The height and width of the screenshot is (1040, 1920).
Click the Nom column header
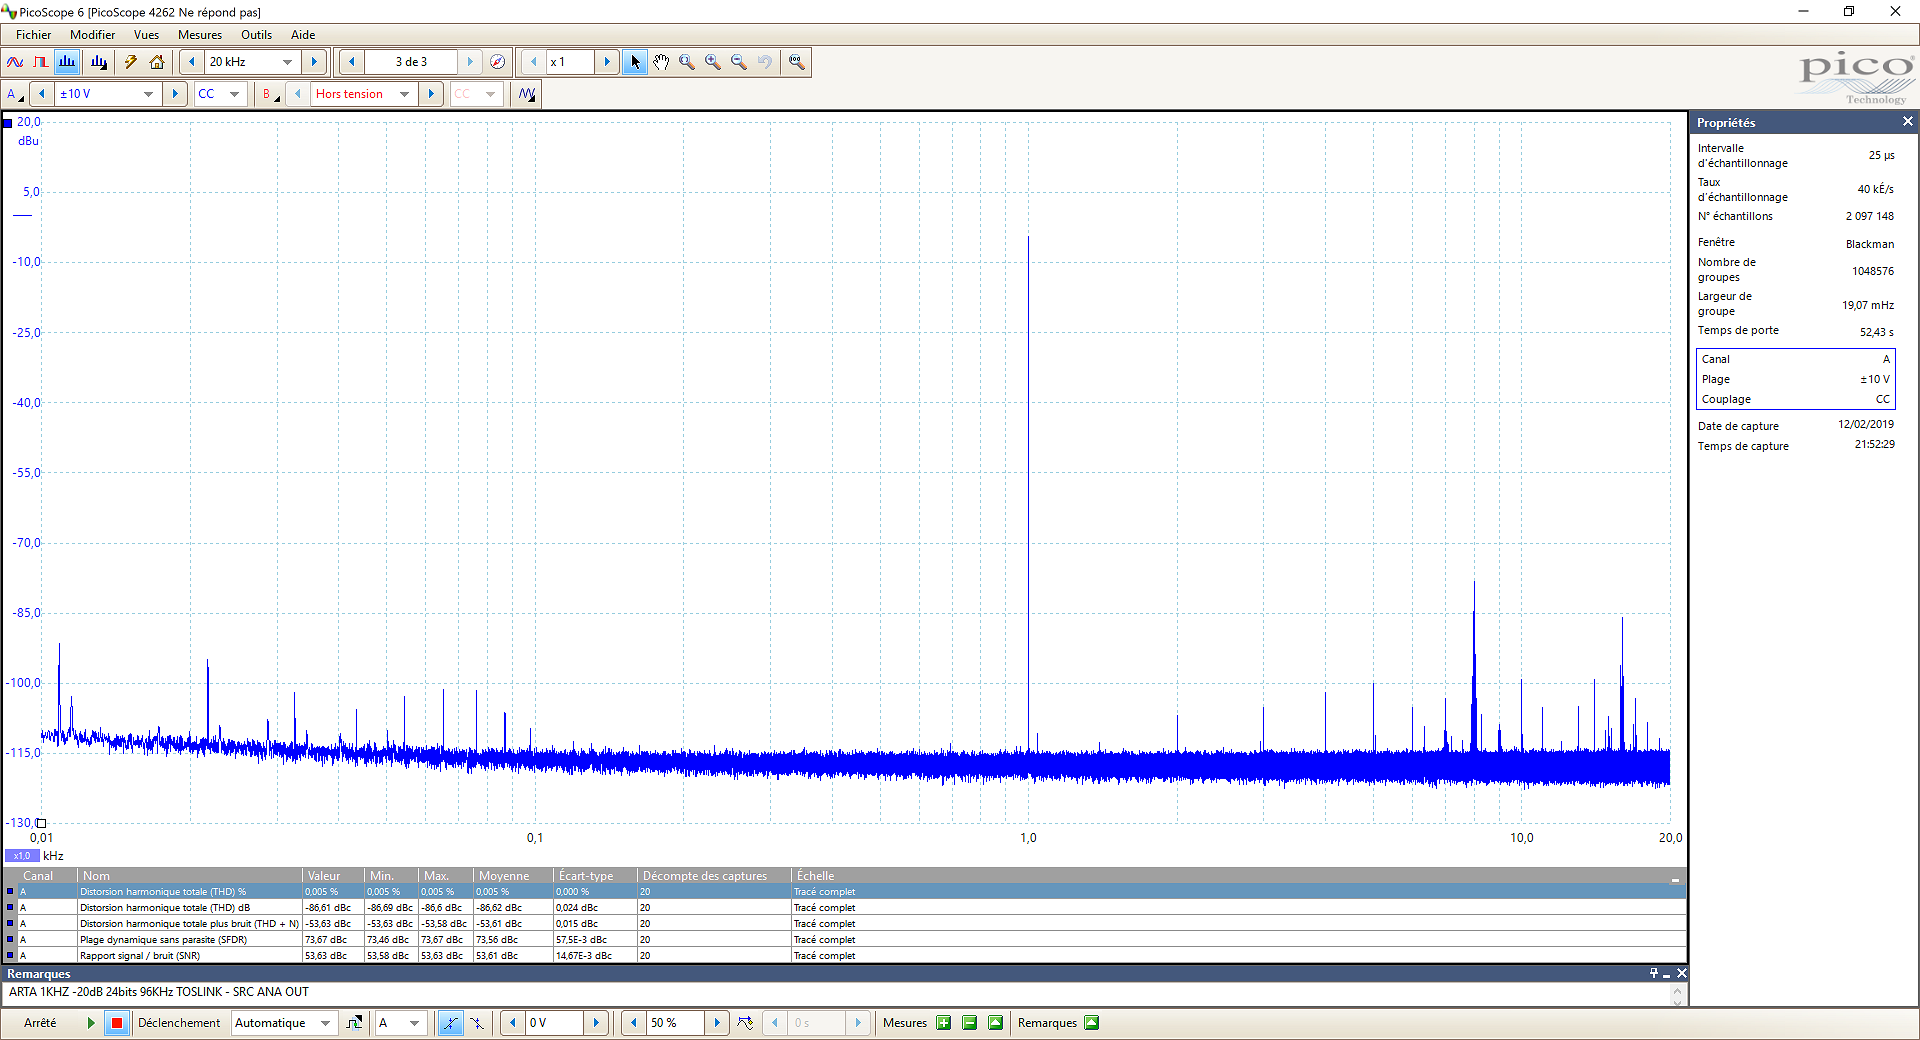pos(190,876)
